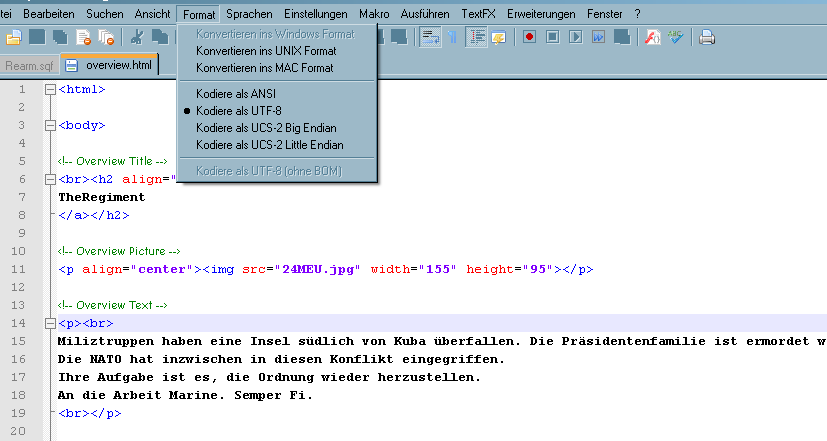The width and height of the screenshot is (827, 441).
Task: Open the ? help menu
Action: tap(637, 14)
